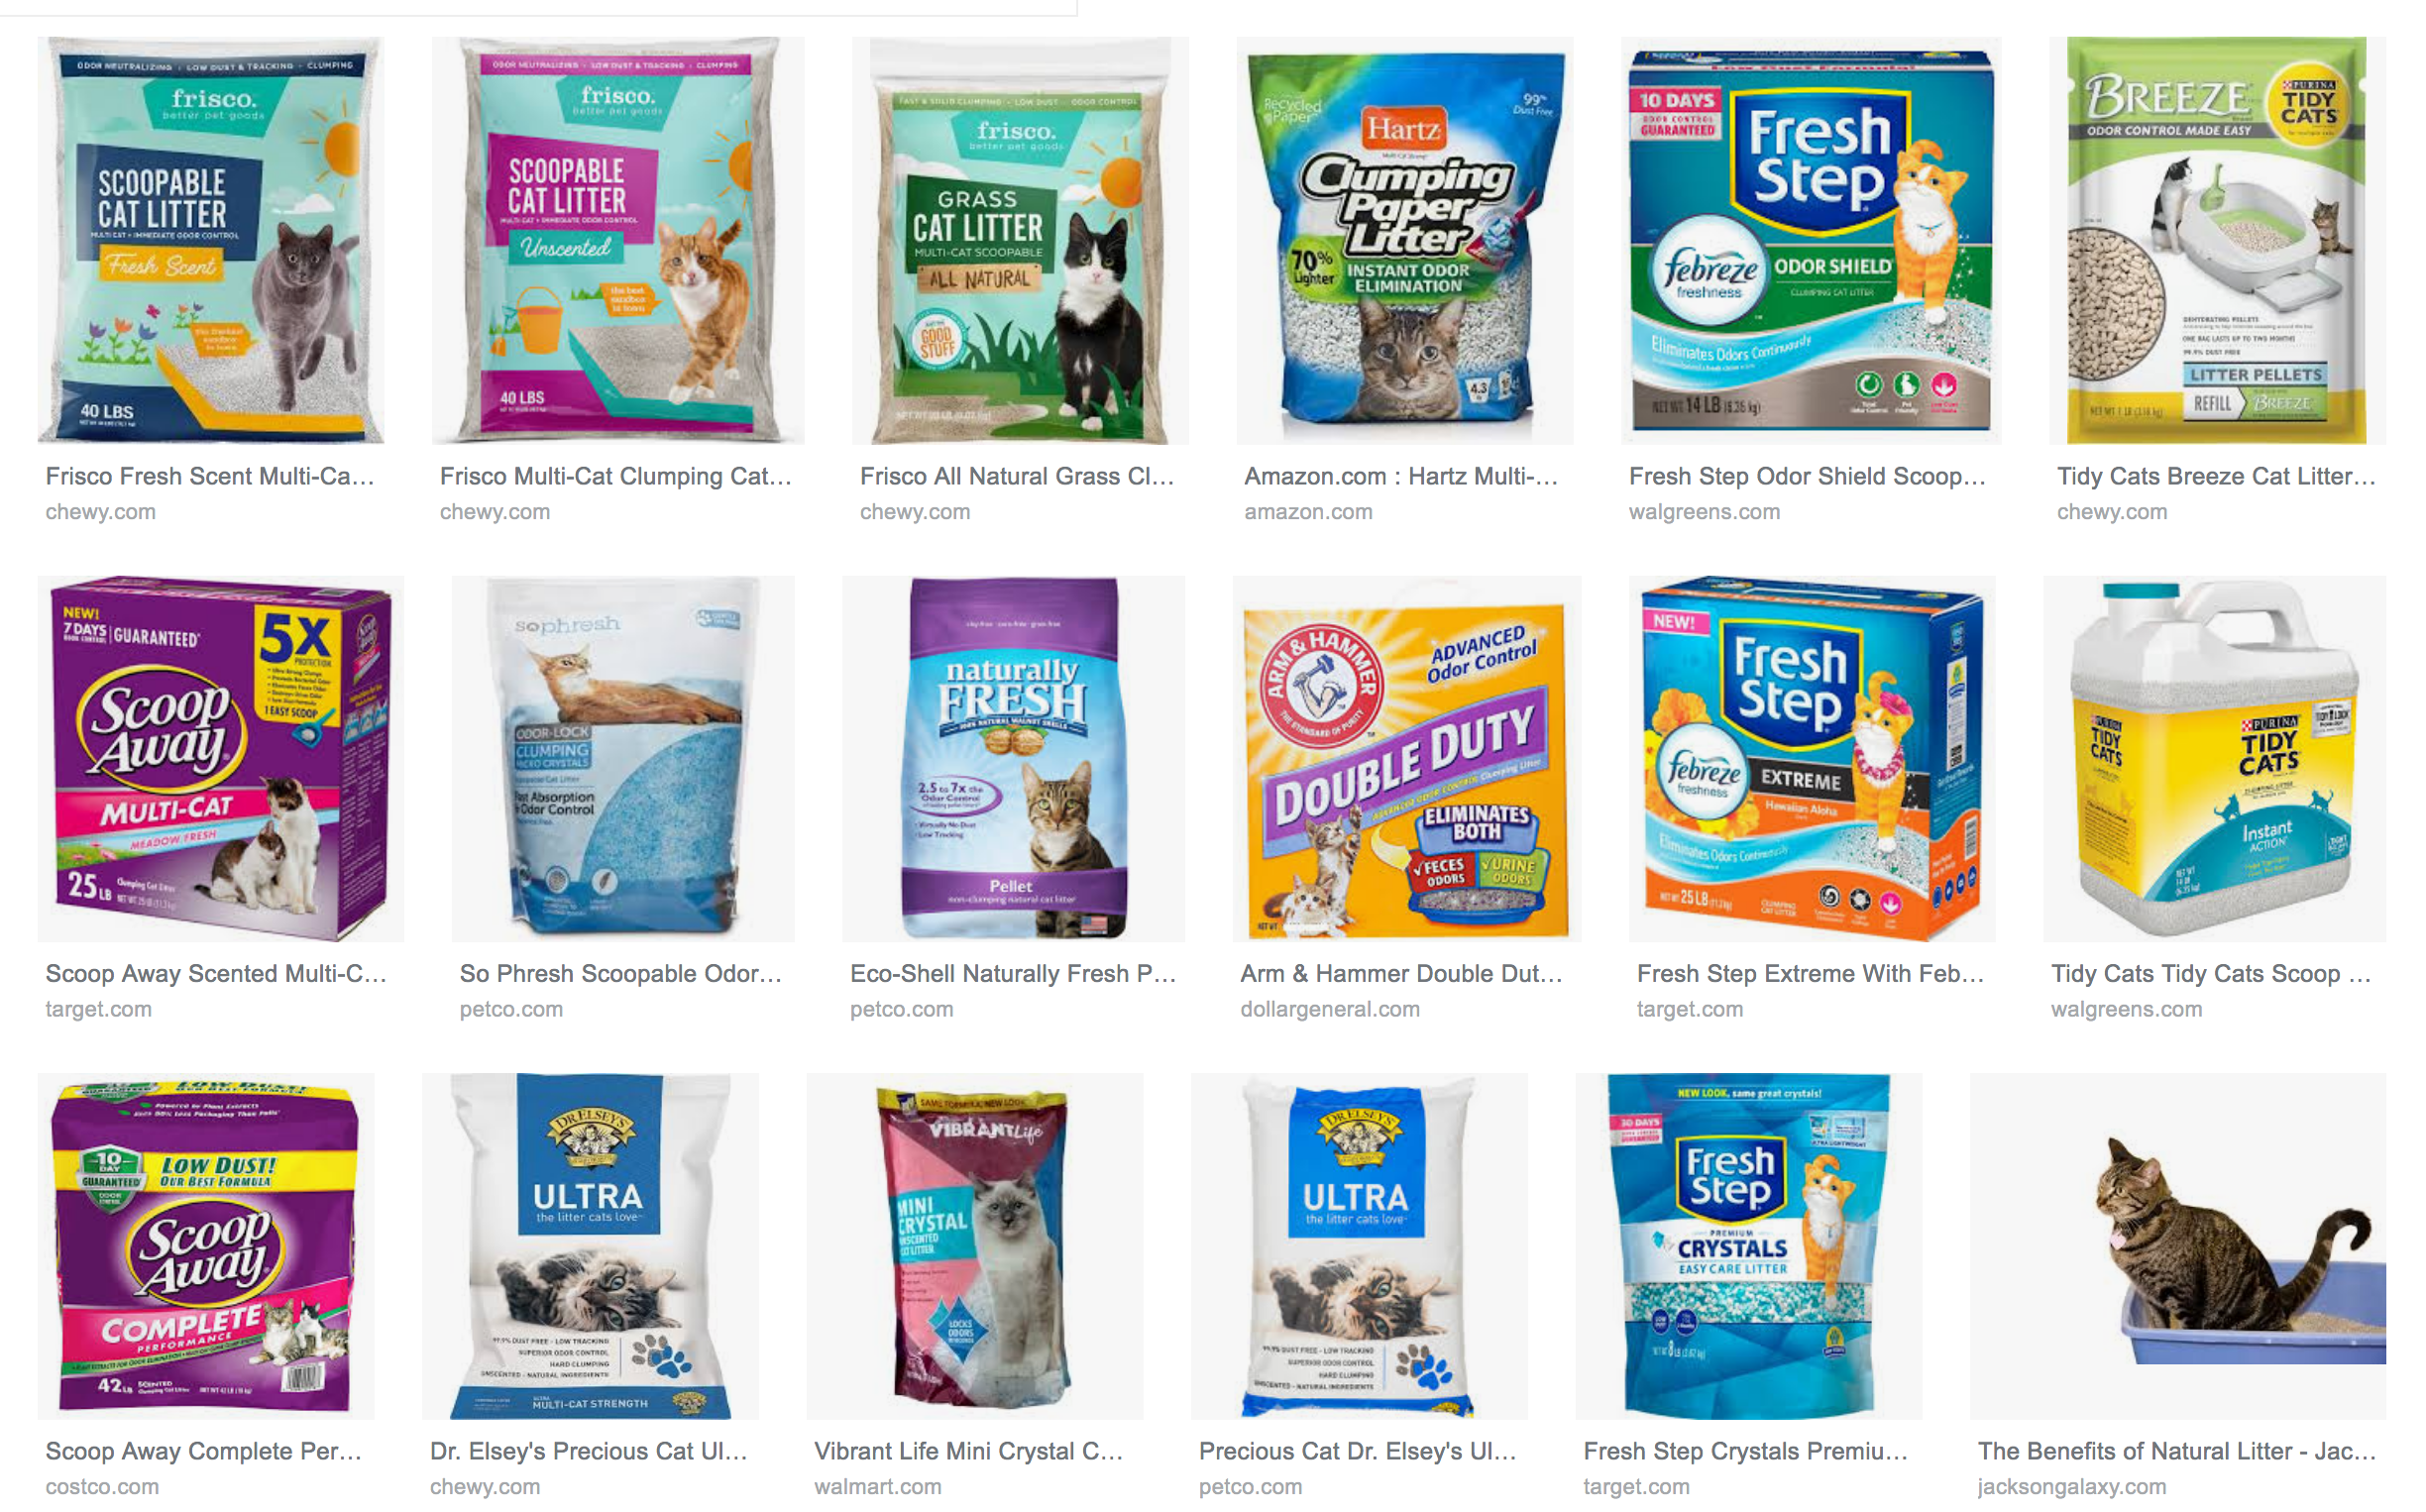The width and height of the screenshot is (2426, 1512).
Task: Select the Scoop Away Multi-Cat purple box
Action: (221, 758)
